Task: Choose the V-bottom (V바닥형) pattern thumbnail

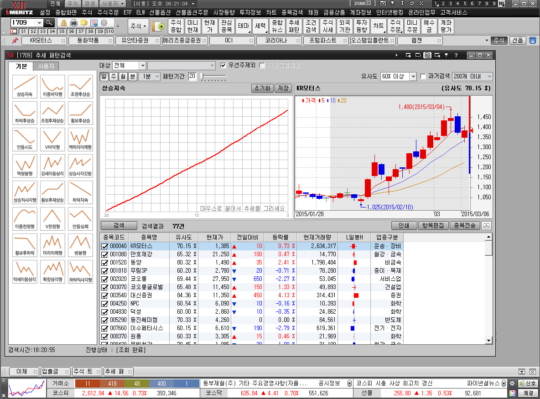Action: [52, 139]
